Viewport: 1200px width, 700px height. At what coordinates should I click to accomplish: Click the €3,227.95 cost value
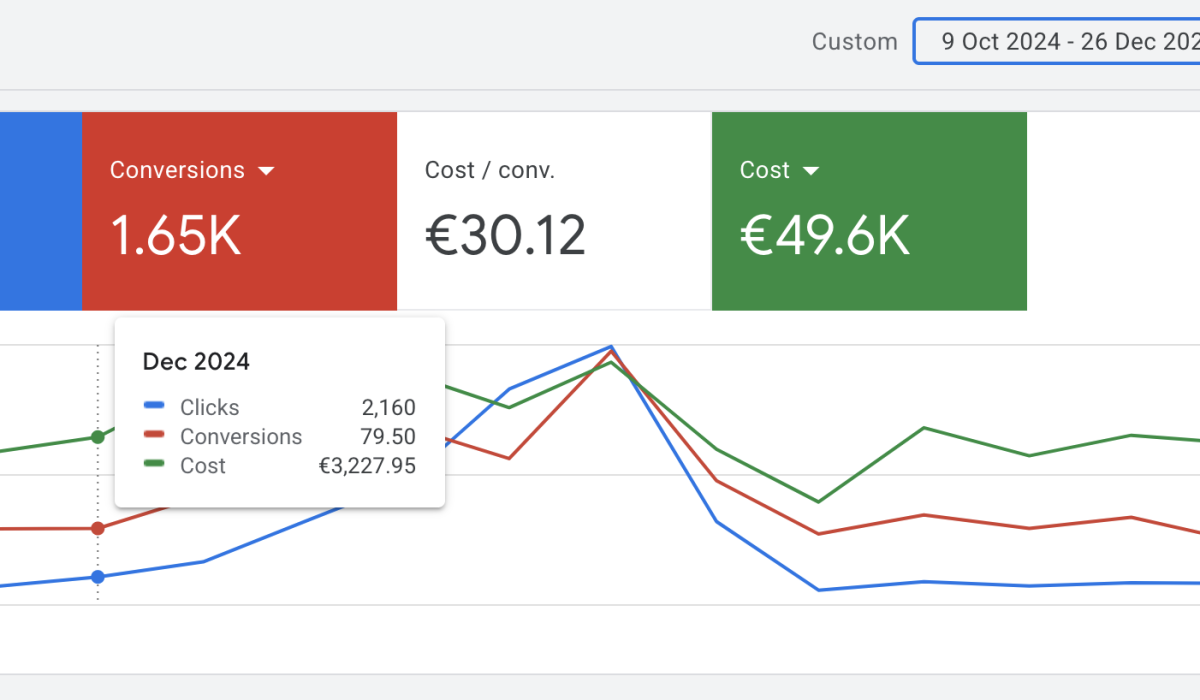click(x=367, y=465)
